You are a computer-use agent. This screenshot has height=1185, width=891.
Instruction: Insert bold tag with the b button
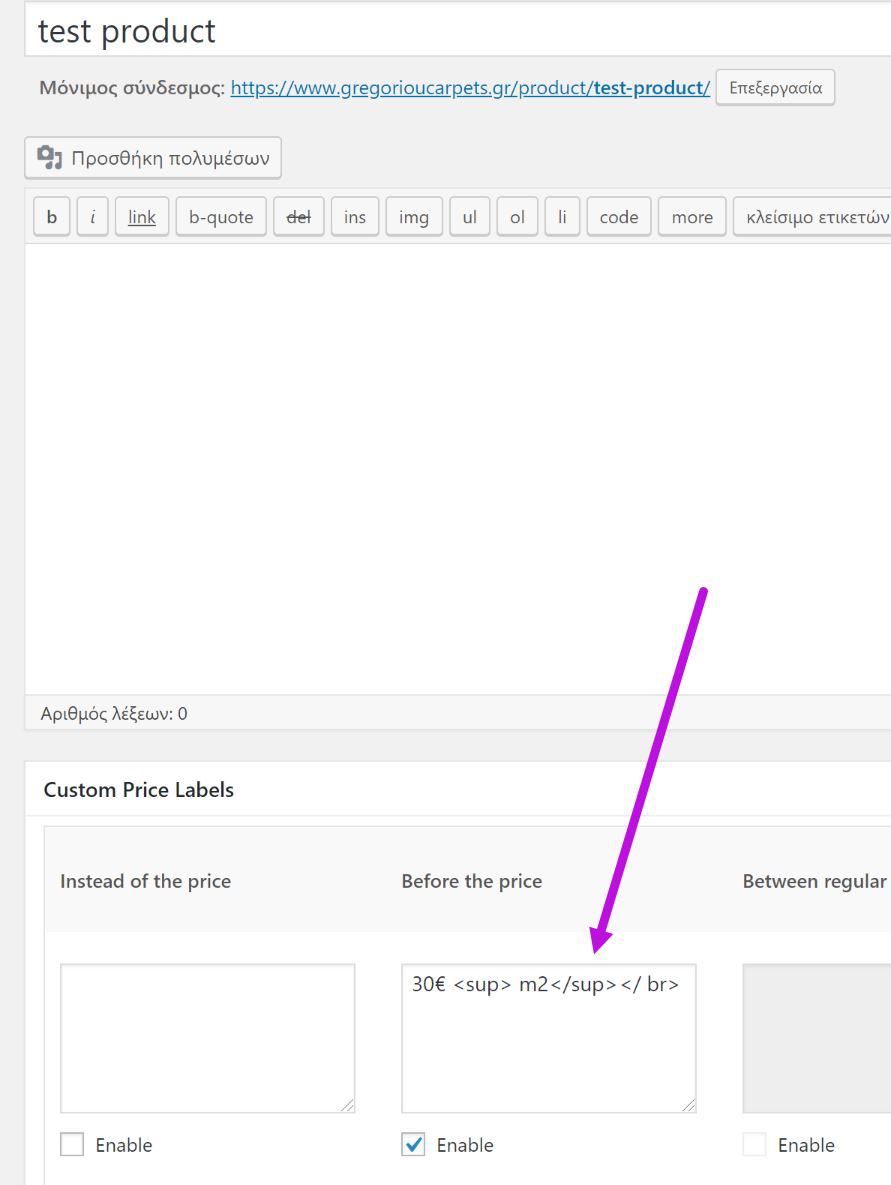[x=51, y=217]
